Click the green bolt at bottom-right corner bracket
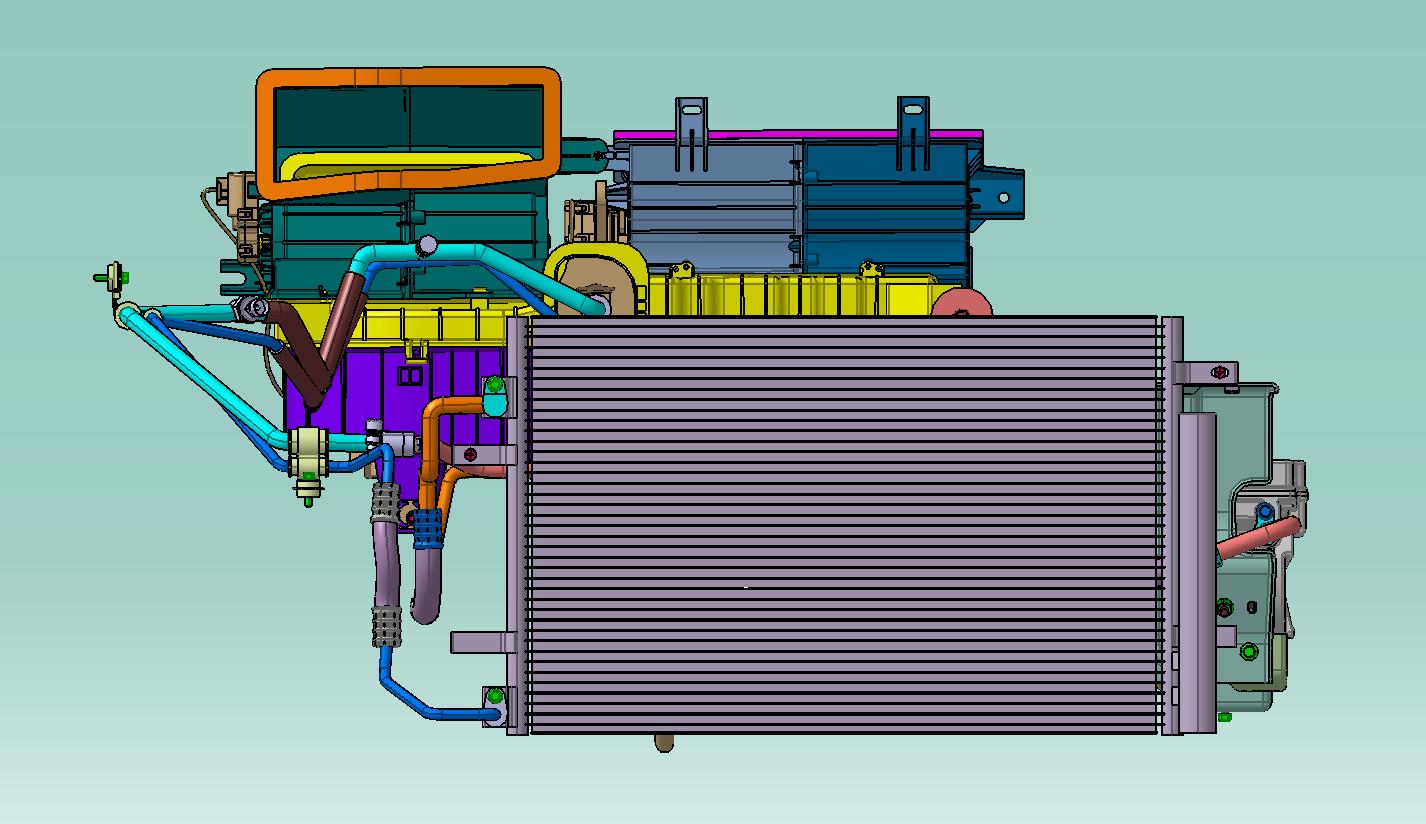 tap(1225, 717)
